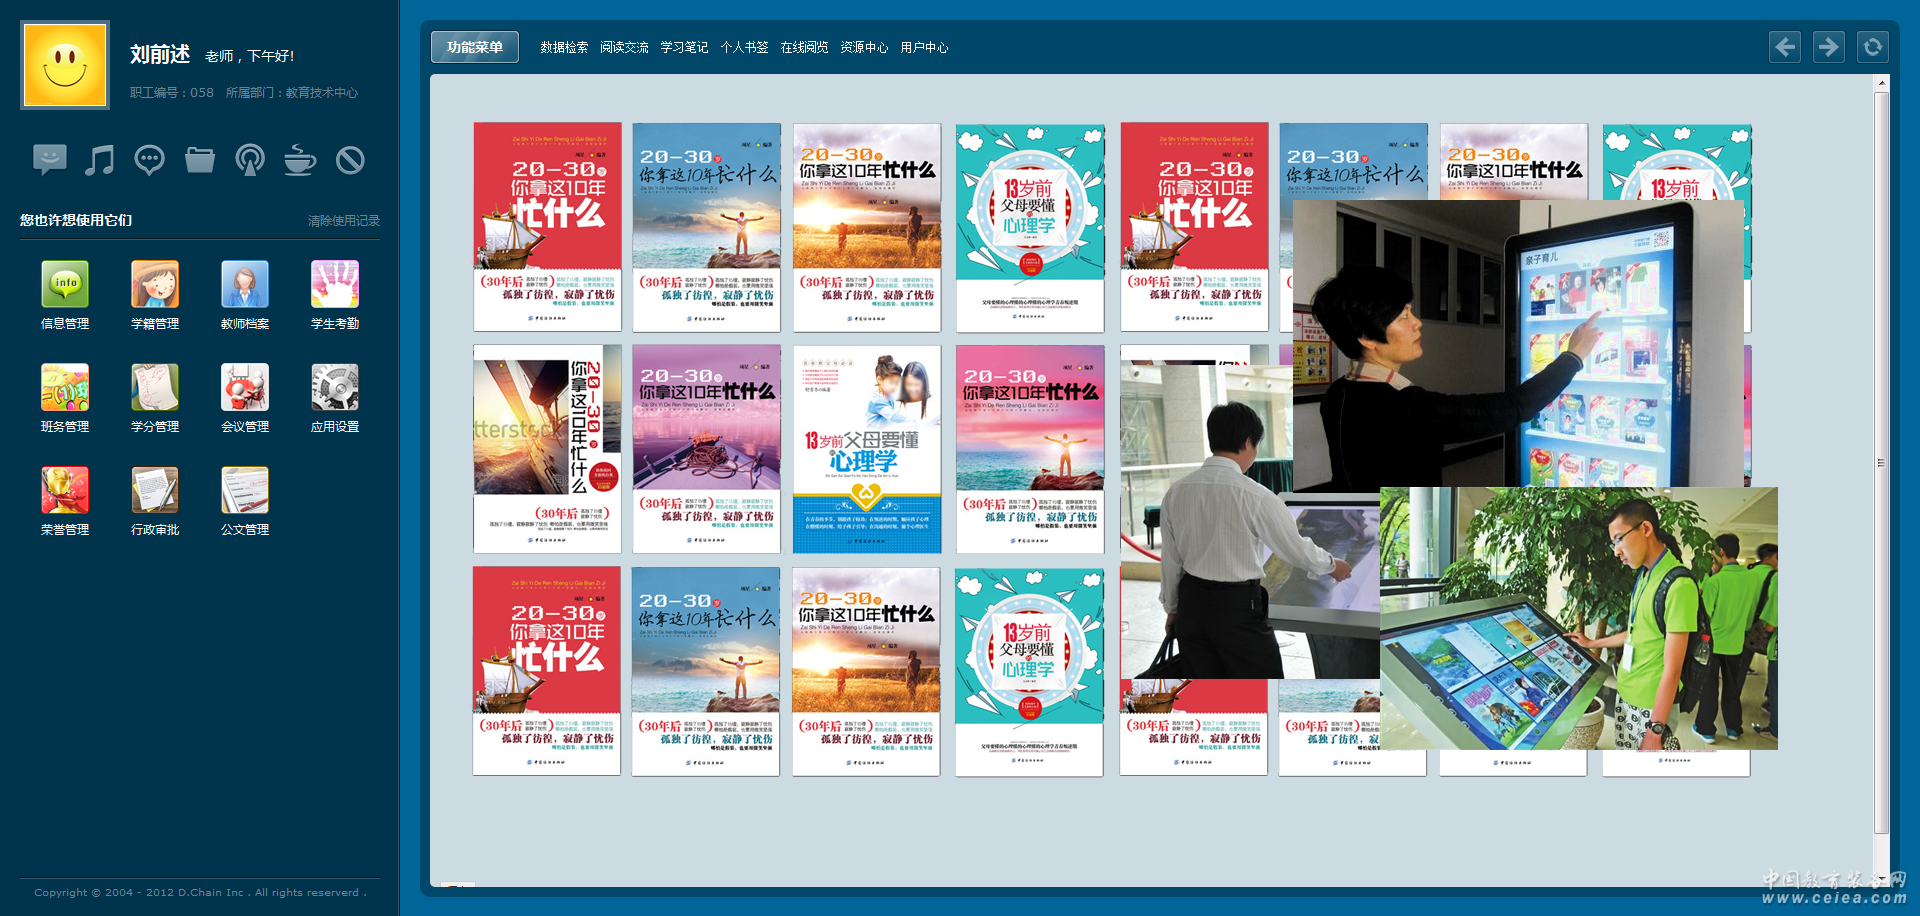The height and width of the screenshot is (916, 1920).
Task: Open the 信息管理 info icon
Action: click(65, 285)
